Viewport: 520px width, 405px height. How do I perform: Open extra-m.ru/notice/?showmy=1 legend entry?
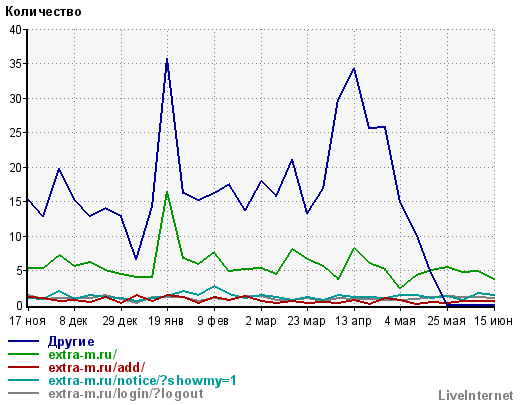(142, 380)
